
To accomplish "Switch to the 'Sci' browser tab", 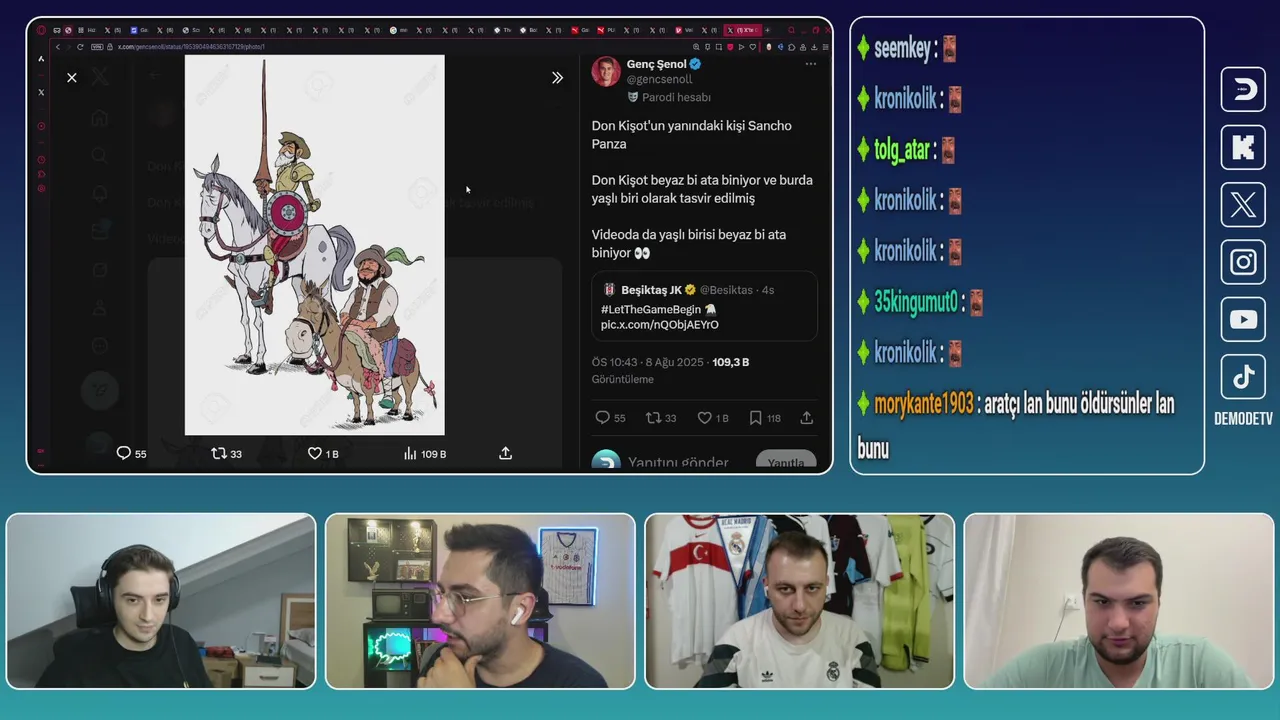I will (191, 30).
